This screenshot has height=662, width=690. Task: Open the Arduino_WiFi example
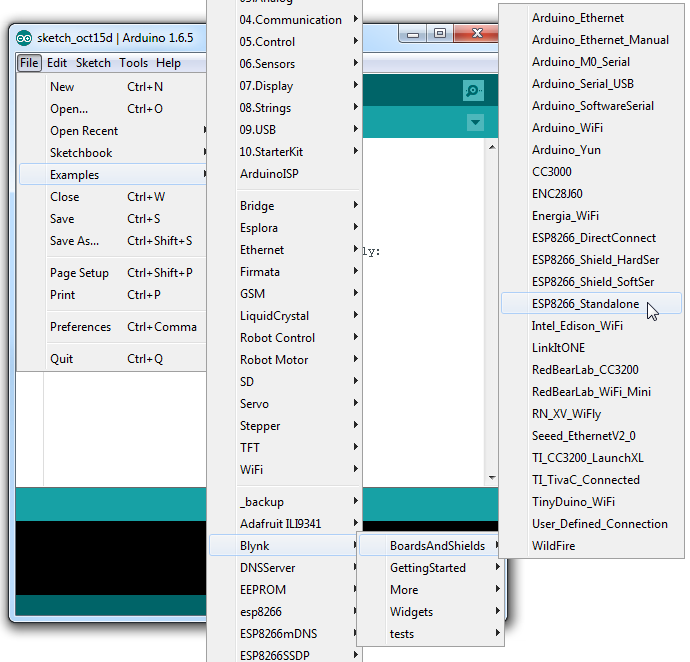point(591,128)
